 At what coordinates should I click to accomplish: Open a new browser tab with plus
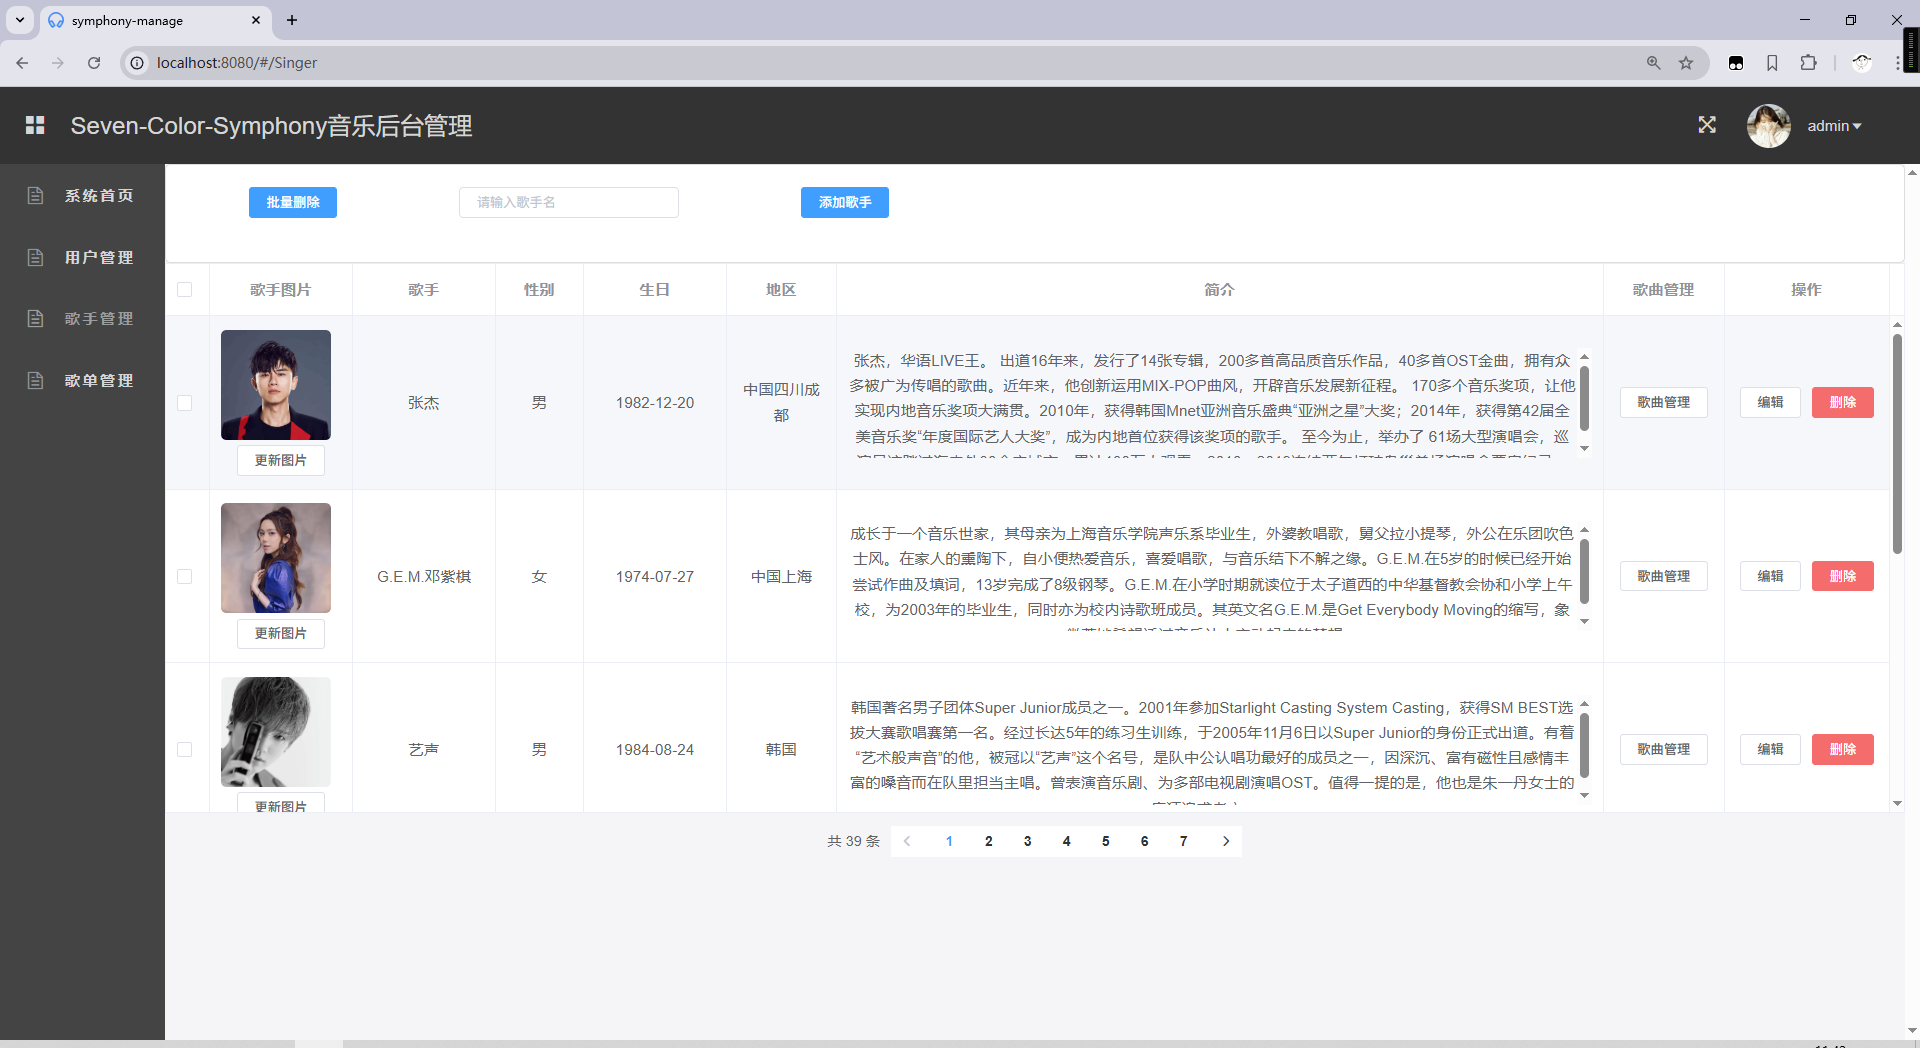tap(292, 20)
